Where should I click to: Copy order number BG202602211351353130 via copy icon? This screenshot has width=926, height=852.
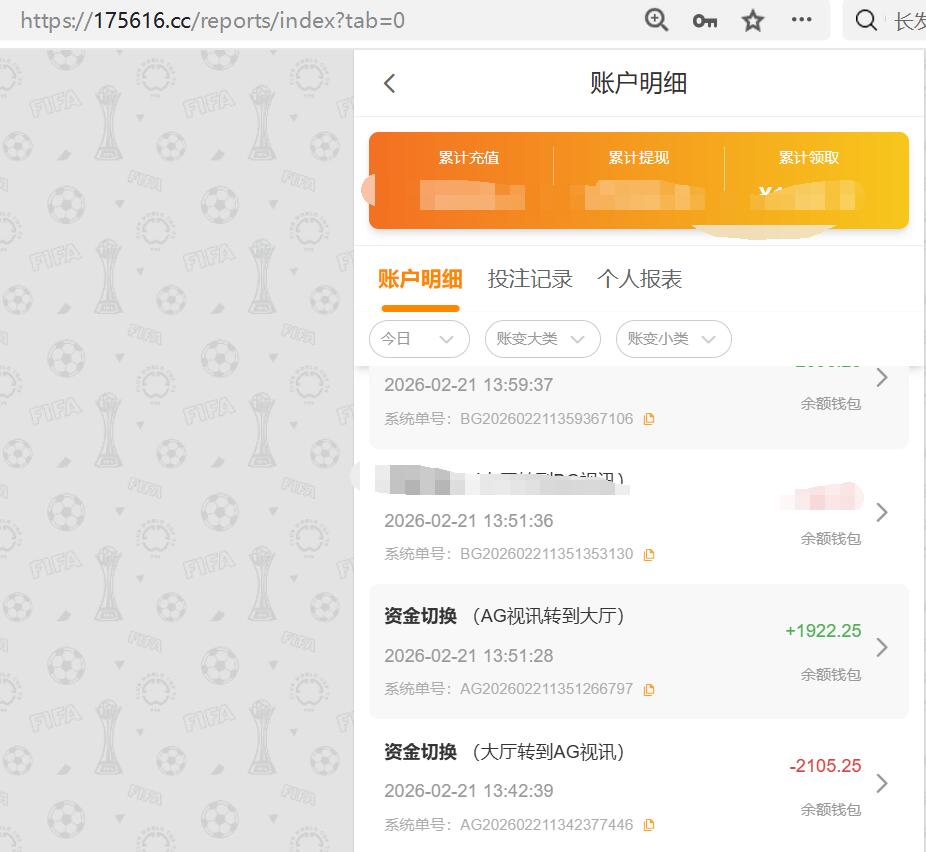(649, 554)
